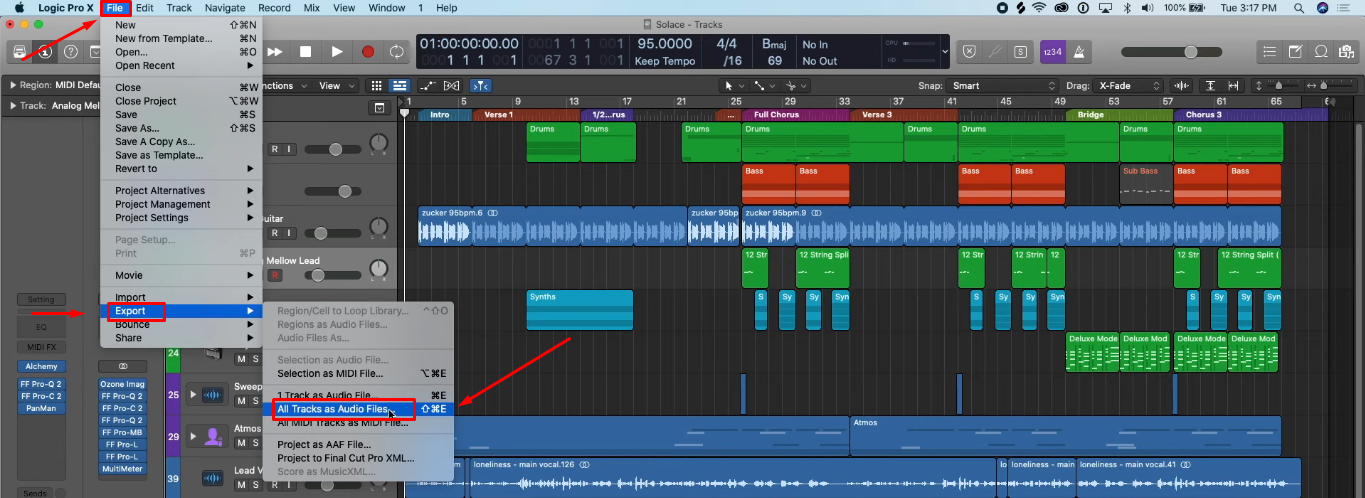
Task: Click the Vertical Auto Zoom button
Action: pyautogui.click(x=1210, y=86)
